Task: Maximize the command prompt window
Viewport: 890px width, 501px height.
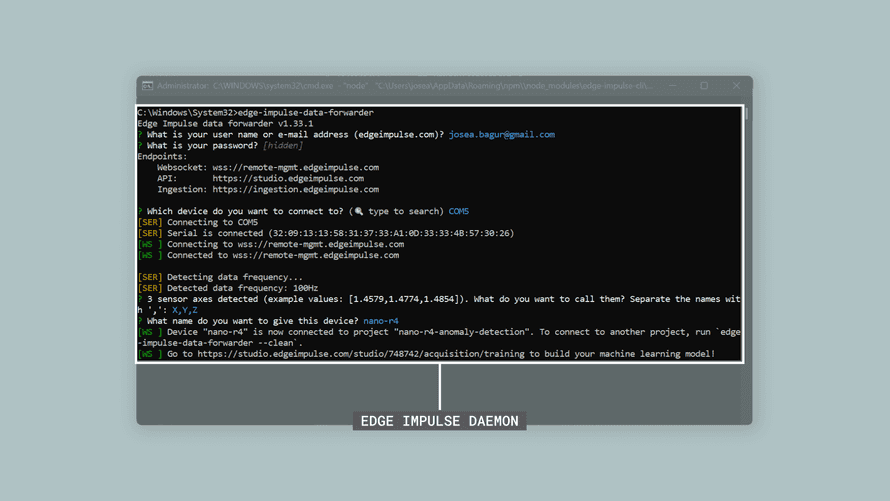Action: [x=704, y=87]
